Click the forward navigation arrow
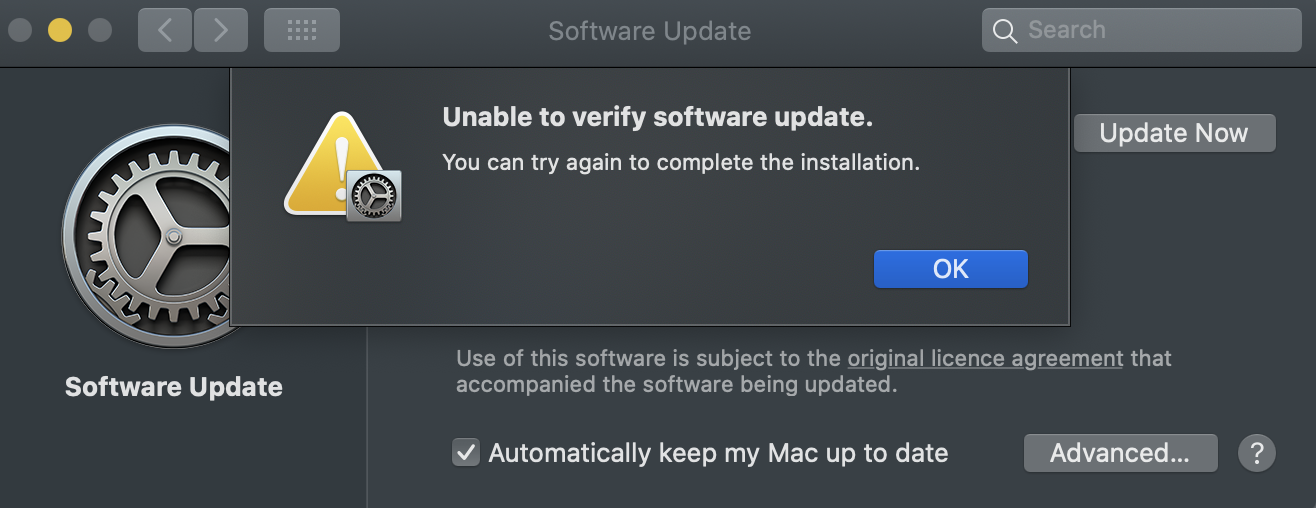1316x508 pixels. point(221,31)
